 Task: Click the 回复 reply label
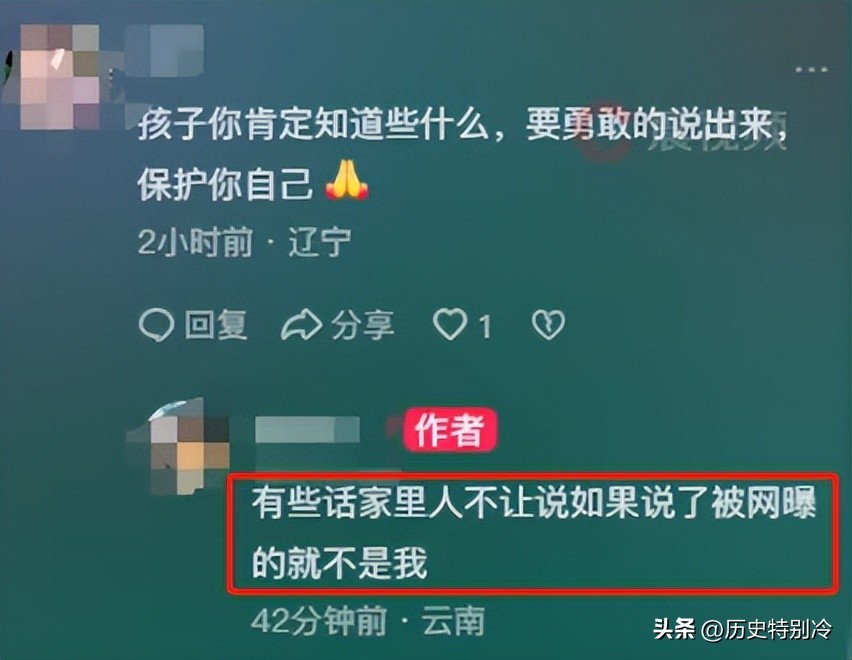click(216, 325)
